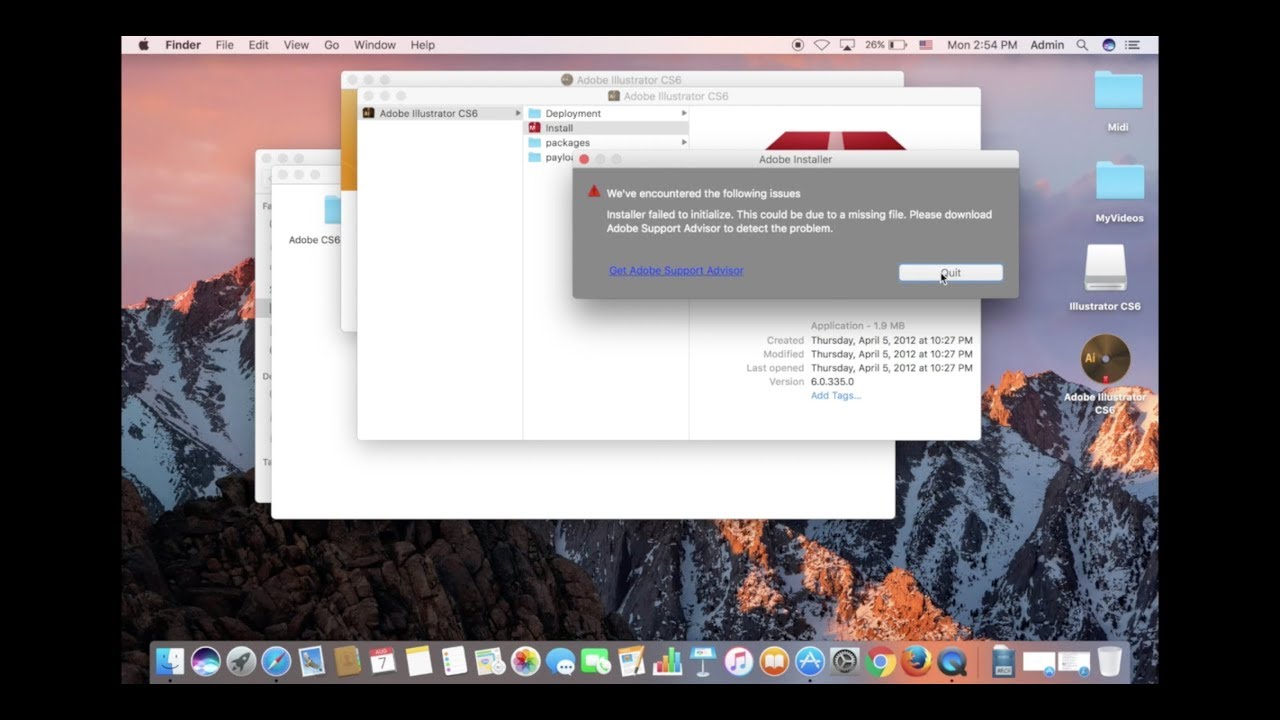
Task: Open the Finder menu
Action: pos(183,45)
